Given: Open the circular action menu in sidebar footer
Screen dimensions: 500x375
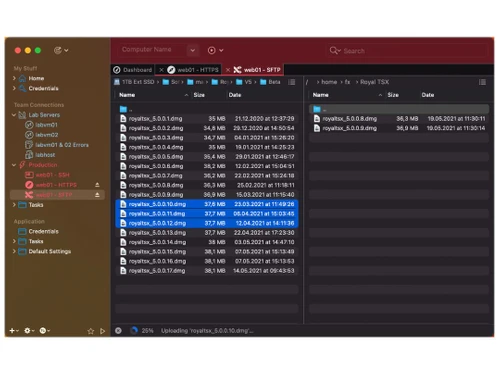Looking at the screenshot, I should pyautogui.click(x=44, y=331).
